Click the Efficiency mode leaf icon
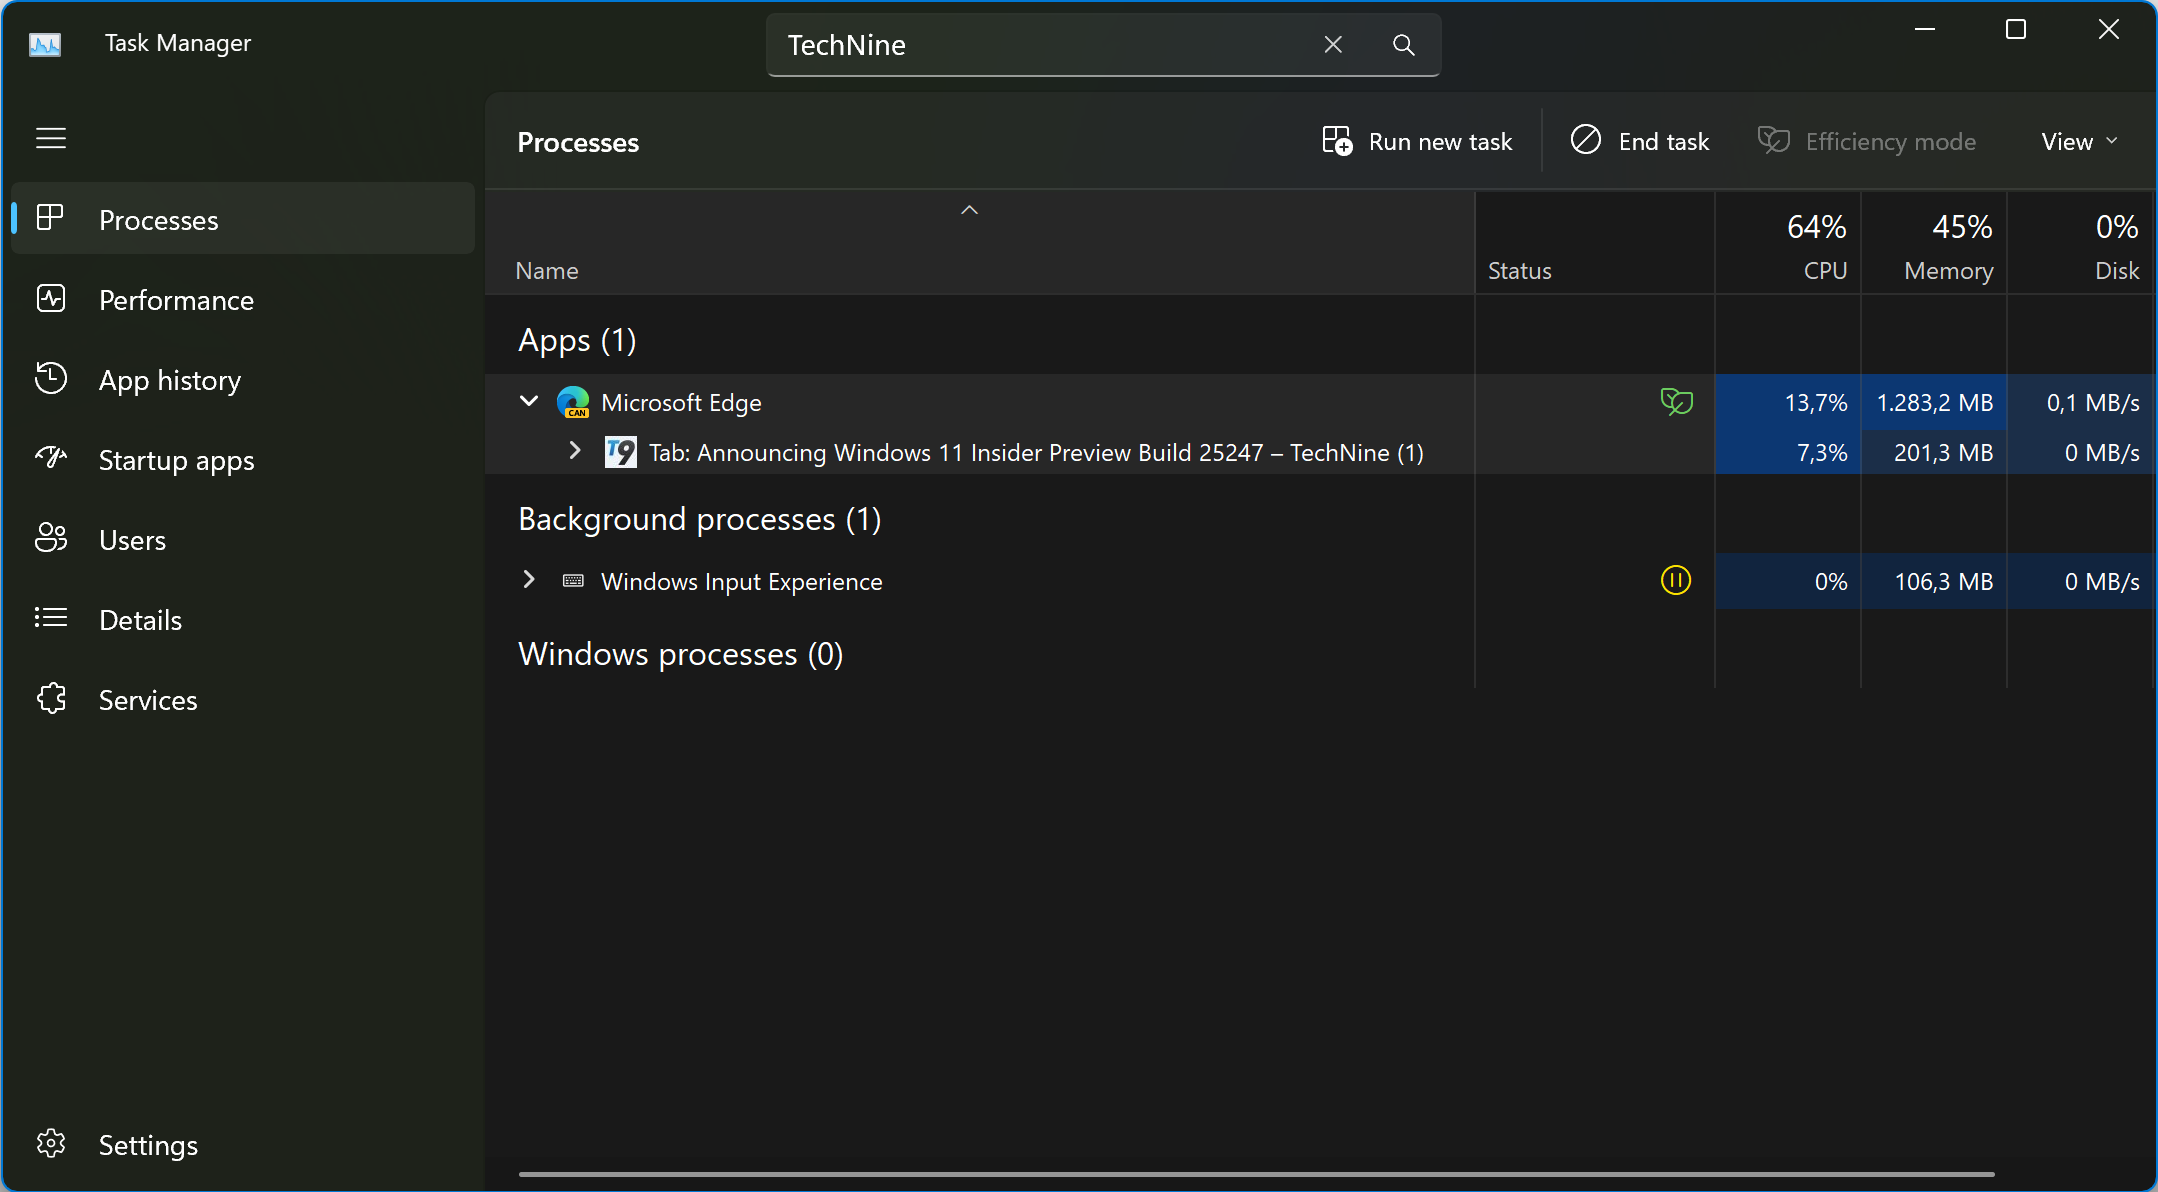 point(1774,141)
